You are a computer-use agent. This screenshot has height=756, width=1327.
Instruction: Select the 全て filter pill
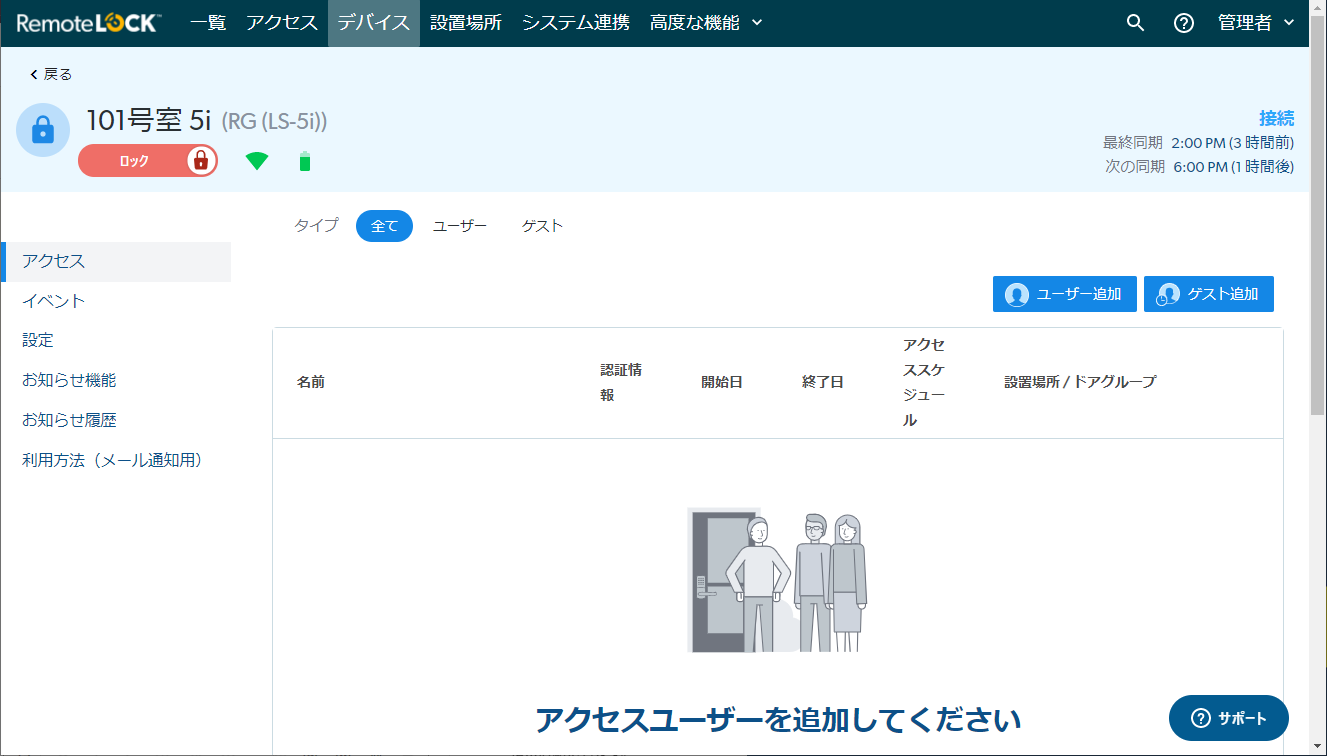point(384,226)
